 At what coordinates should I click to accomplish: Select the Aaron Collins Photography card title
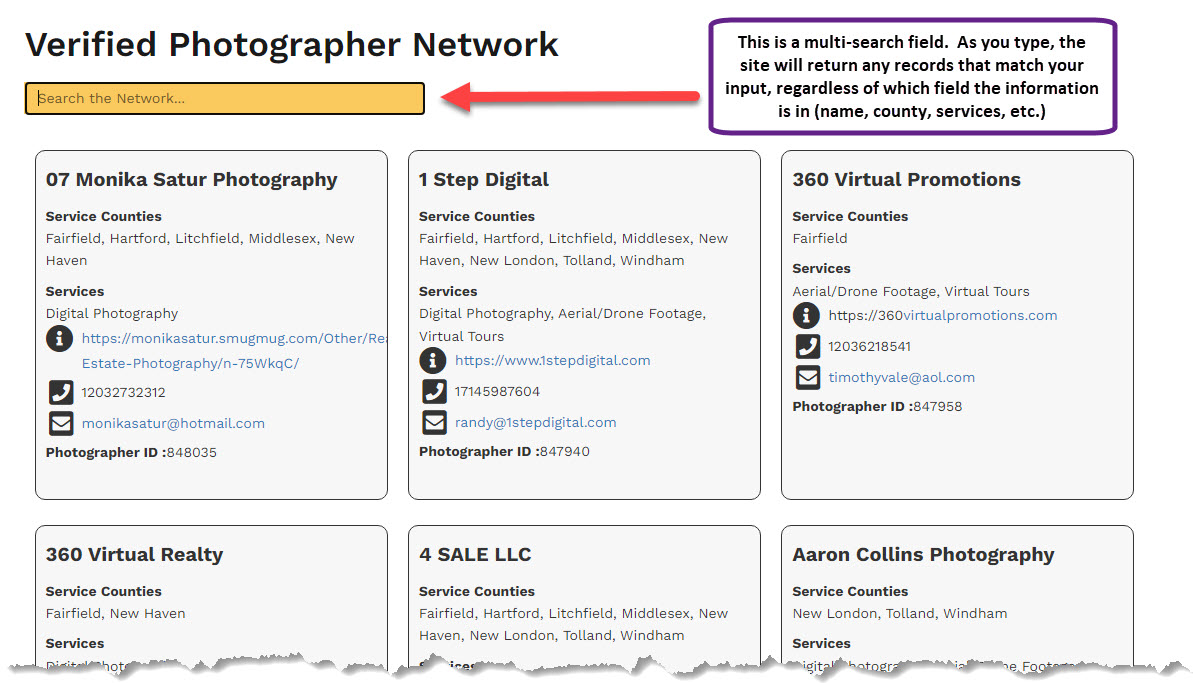pyautogui.click(x=923, y=555)
